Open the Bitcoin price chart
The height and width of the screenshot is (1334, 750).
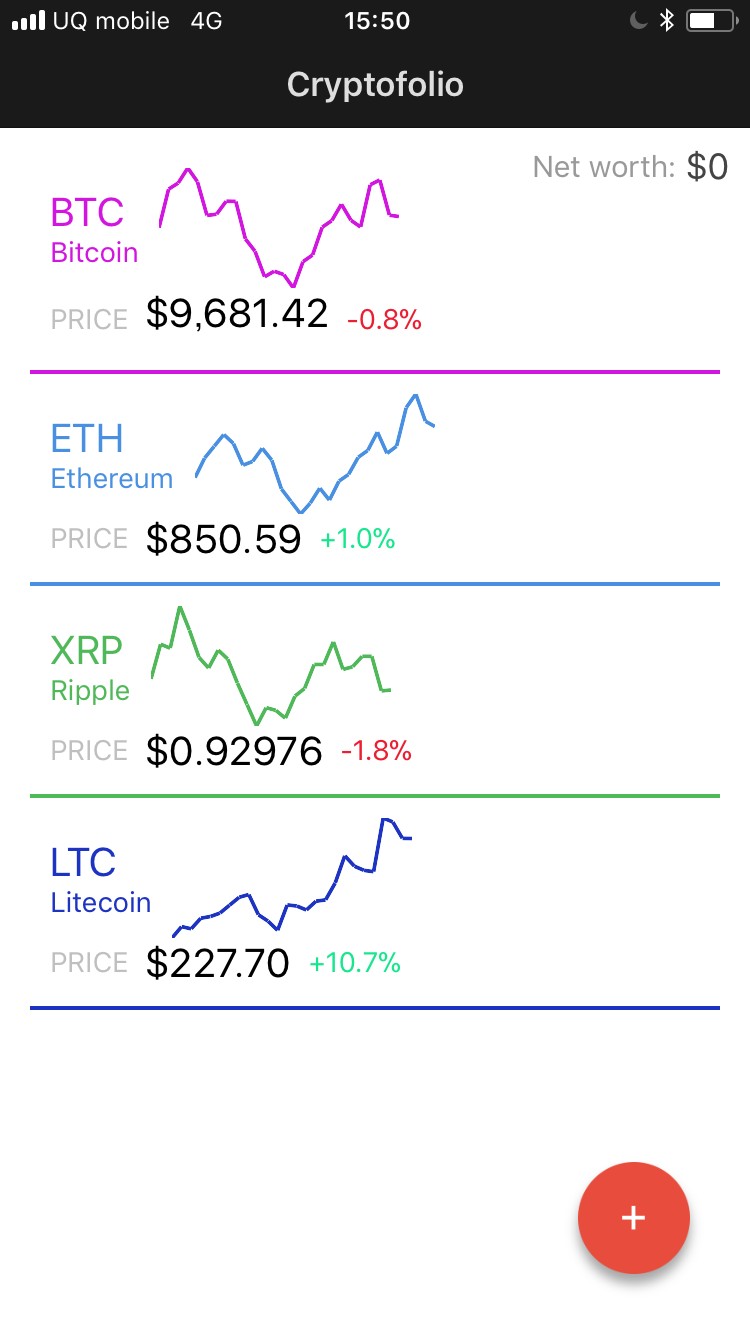point(279,227)
